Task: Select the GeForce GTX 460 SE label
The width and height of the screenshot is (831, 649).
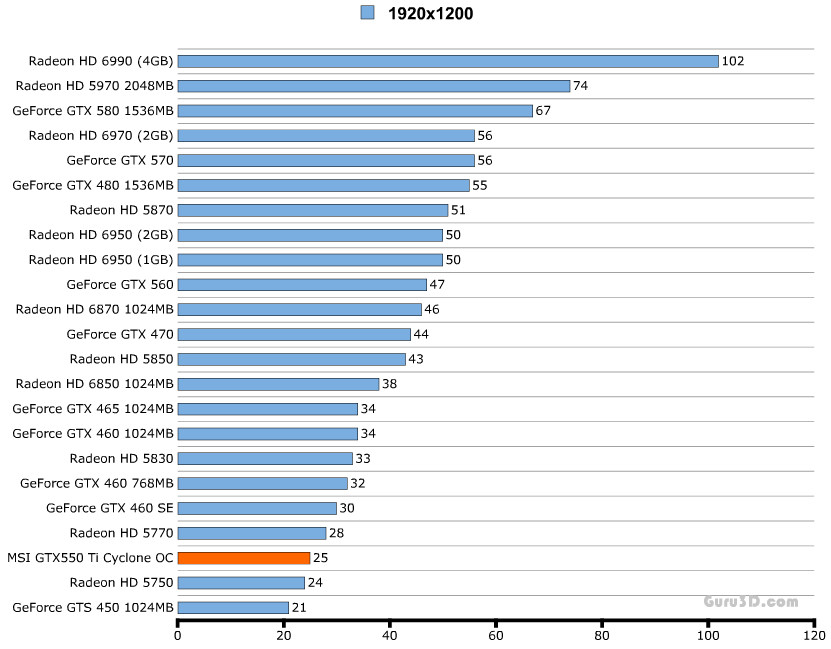Action: point(110,508)
